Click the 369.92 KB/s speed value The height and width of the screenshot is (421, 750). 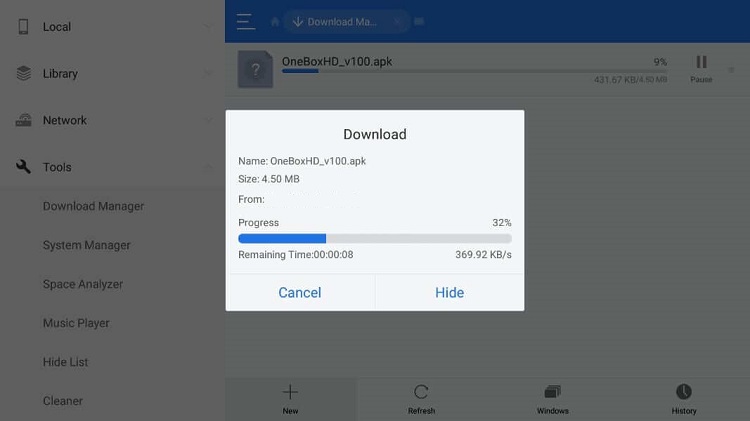483,255
